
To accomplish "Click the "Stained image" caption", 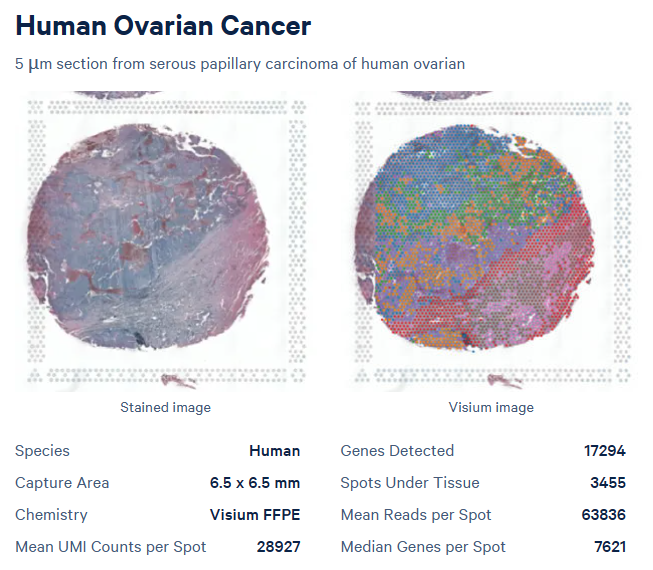I will pyautogui.click(x=165, y=407).
